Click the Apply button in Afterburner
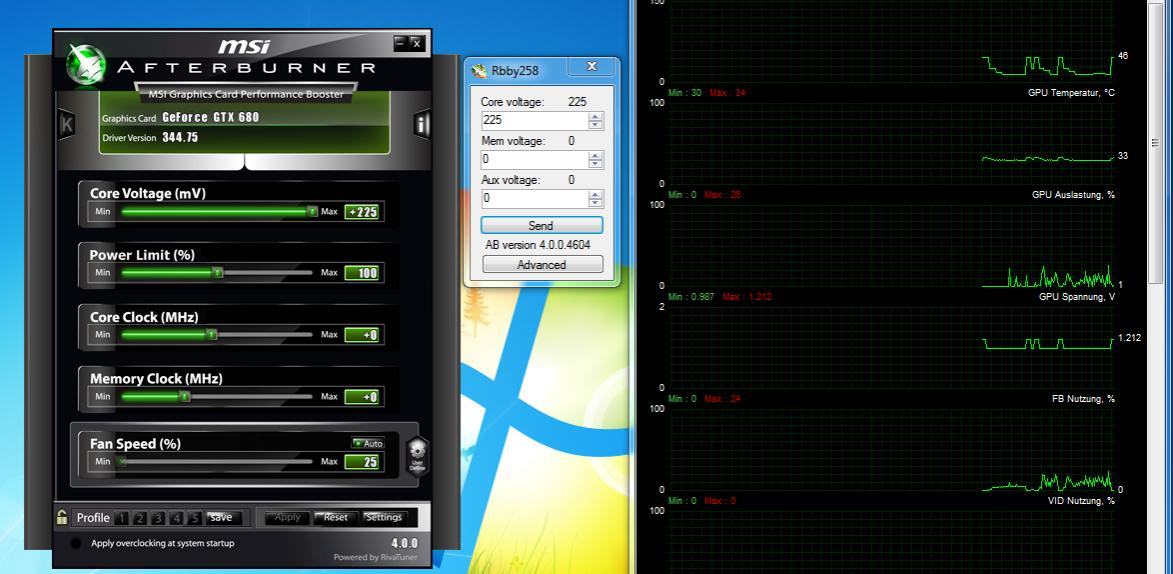Viewport: 1173px width, 574px height. click(x=287, y=517)
